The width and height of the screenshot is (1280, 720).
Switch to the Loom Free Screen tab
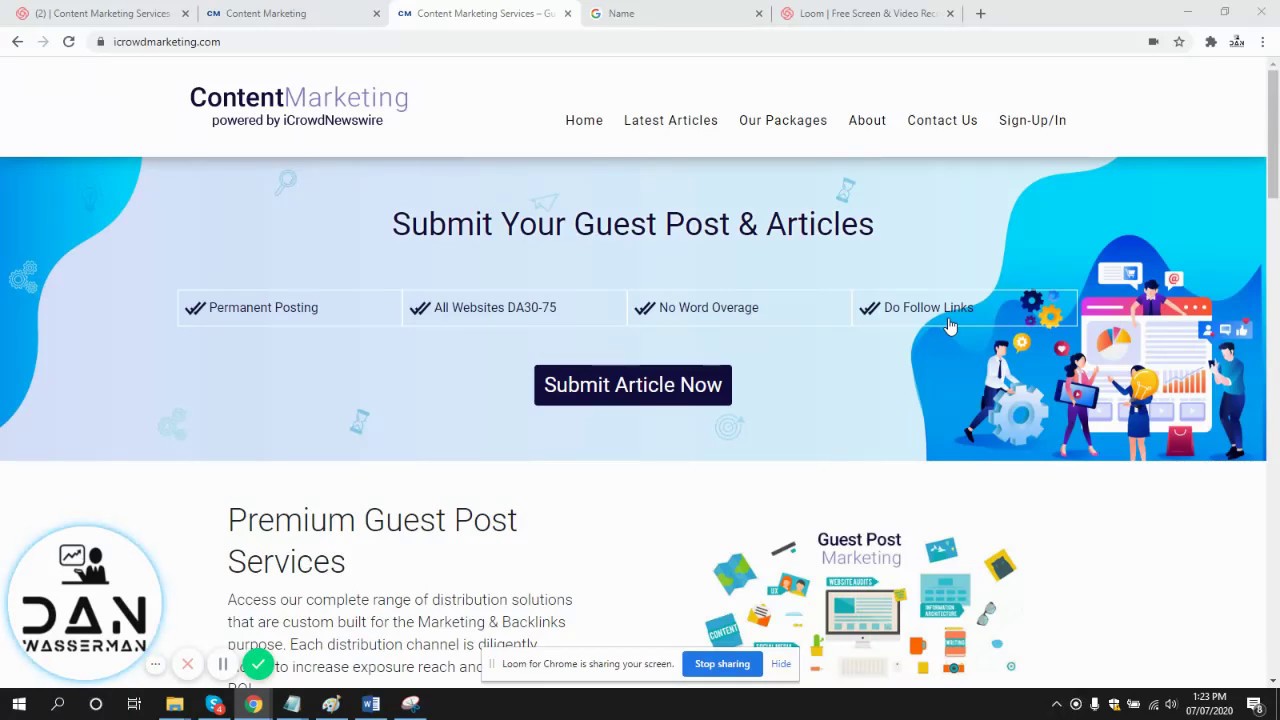click(x=868, y=14)
